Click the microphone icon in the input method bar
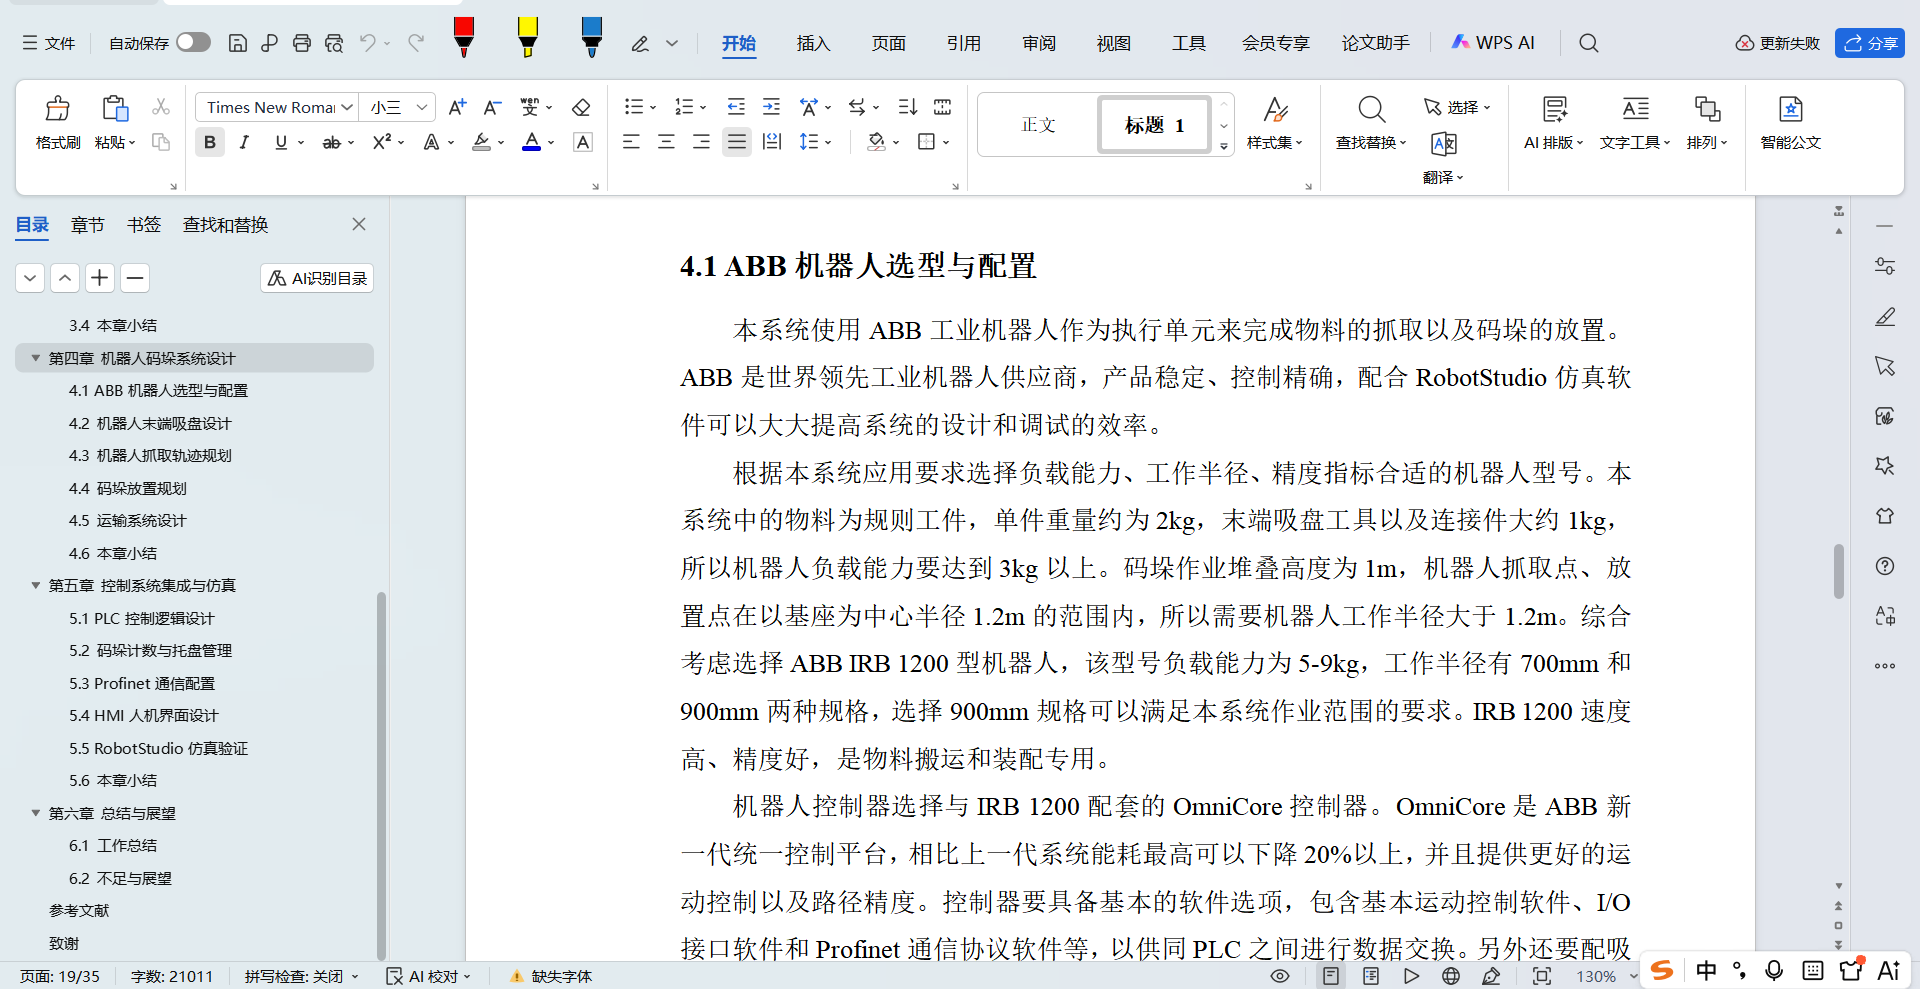Viewport: 1920px width, 989px height. [x=1774, y=970]
